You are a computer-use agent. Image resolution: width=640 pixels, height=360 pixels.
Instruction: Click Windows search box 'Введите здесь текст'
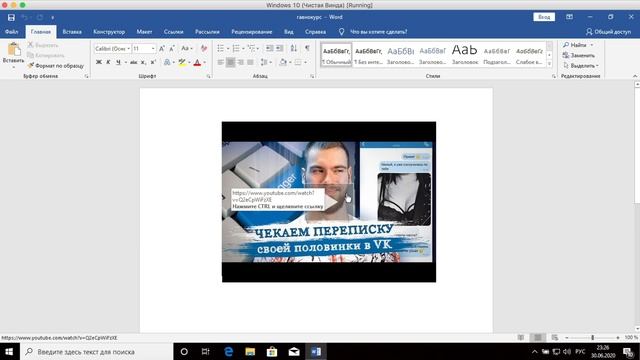[96, 351]
